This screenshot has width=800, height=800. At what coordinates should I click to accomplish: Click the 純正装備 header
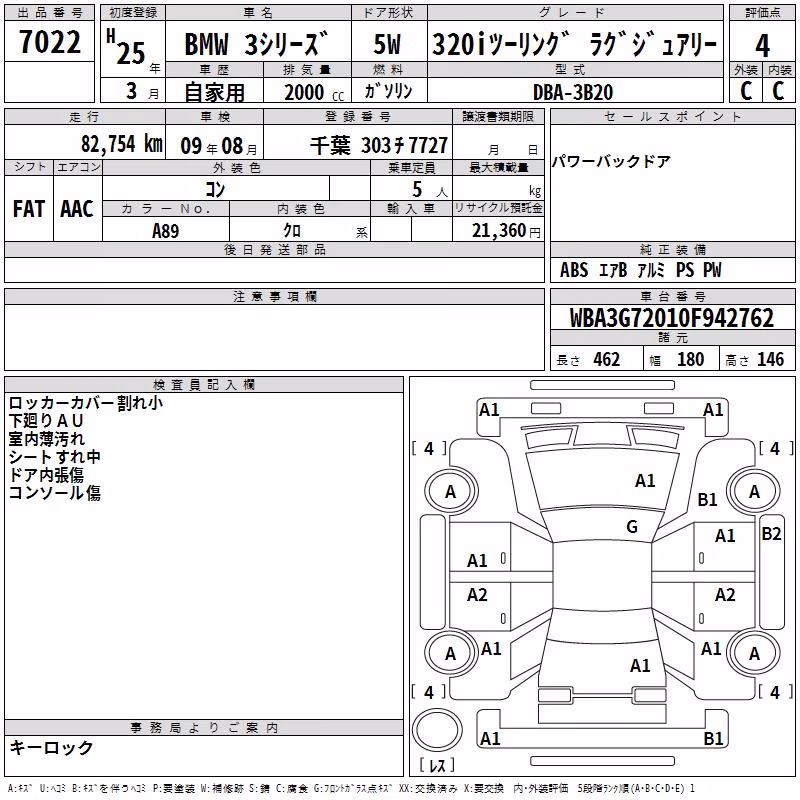point(672,249)
